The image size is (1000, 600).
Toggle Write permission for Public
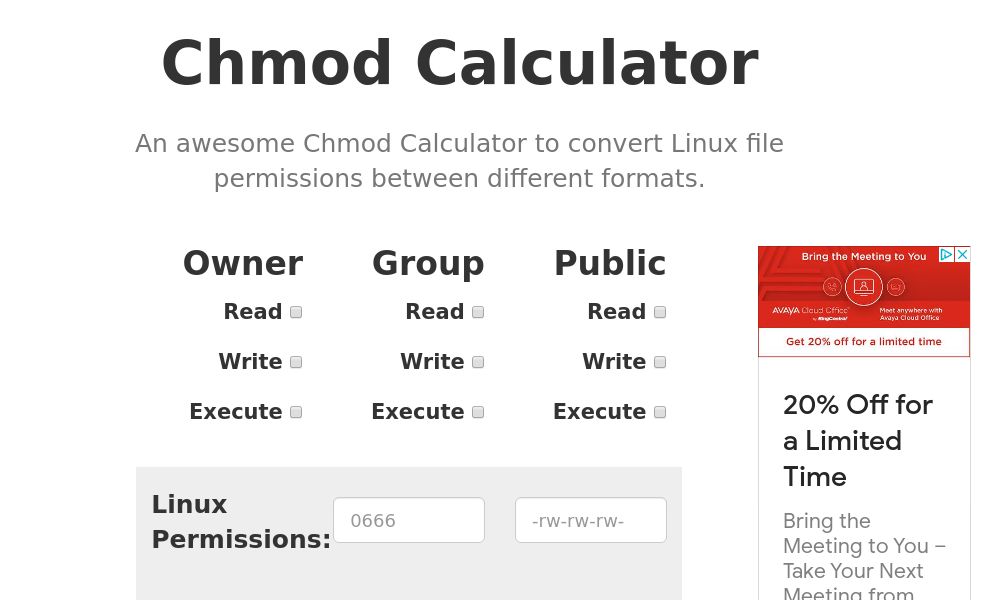click(660, 362)
